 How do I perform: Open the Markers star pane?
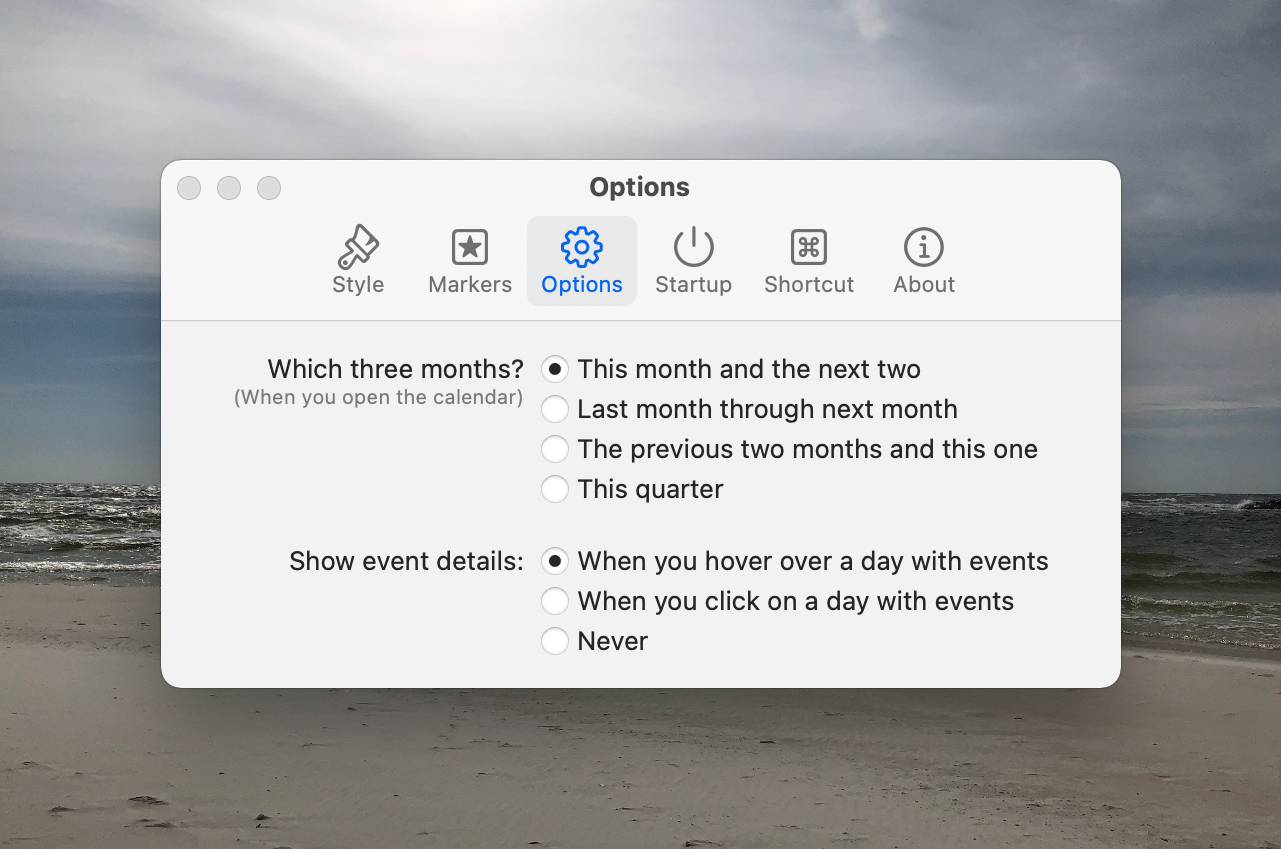(x=470, y=261)
